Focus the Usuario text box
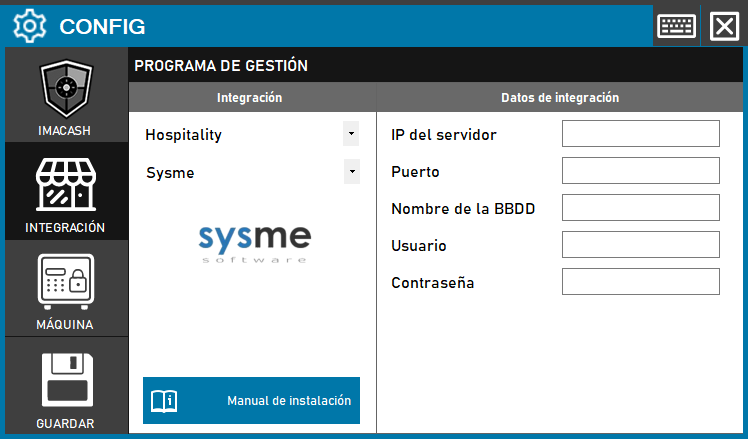The height and width of the screenshot is (439, 748). pos(640,245)
